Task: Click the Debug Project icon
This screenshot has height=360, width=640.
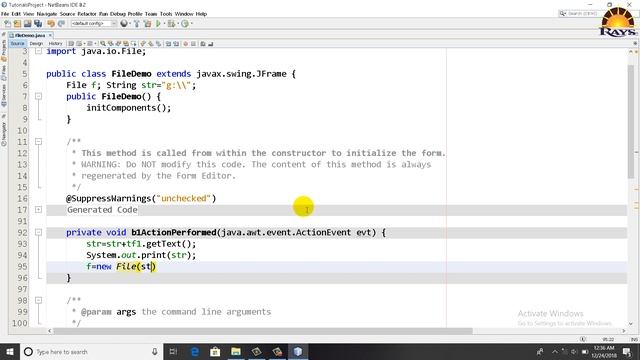Action: (x=171, y=24)
